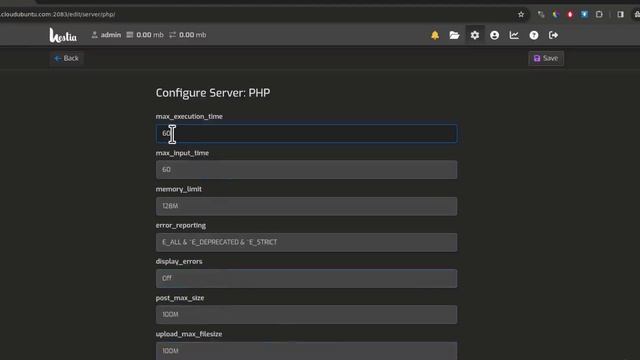
Task: Click the post_max_size label
Action: pos(180,298)
